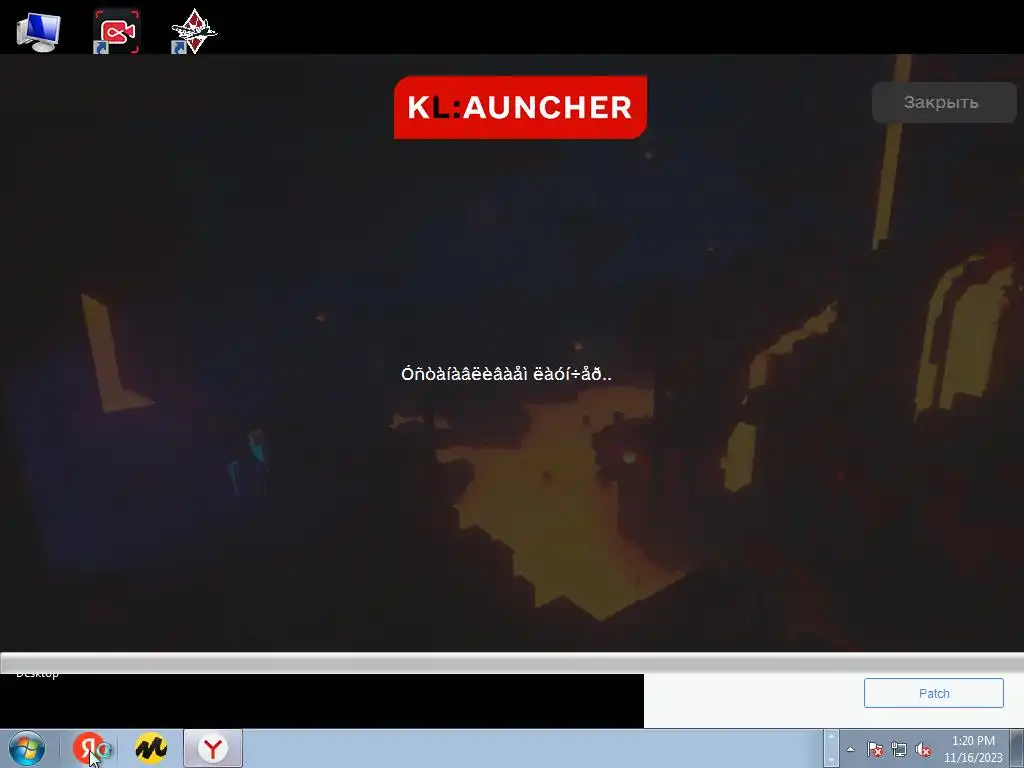Open the Computer desktop icon

point(39,31)
